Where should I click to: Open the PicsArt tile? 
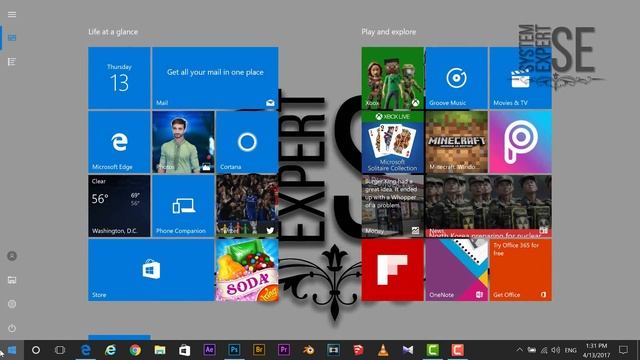pos(520,142)
